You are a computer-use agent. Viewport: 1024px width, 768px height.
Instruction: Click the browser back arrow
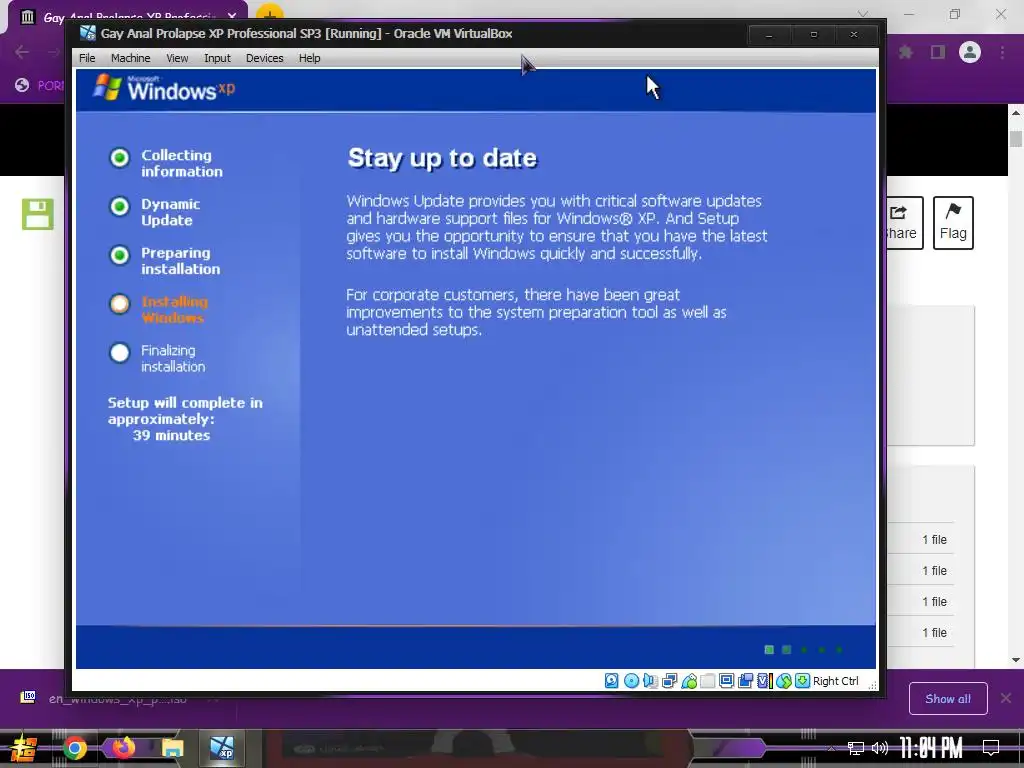(22, 52)
